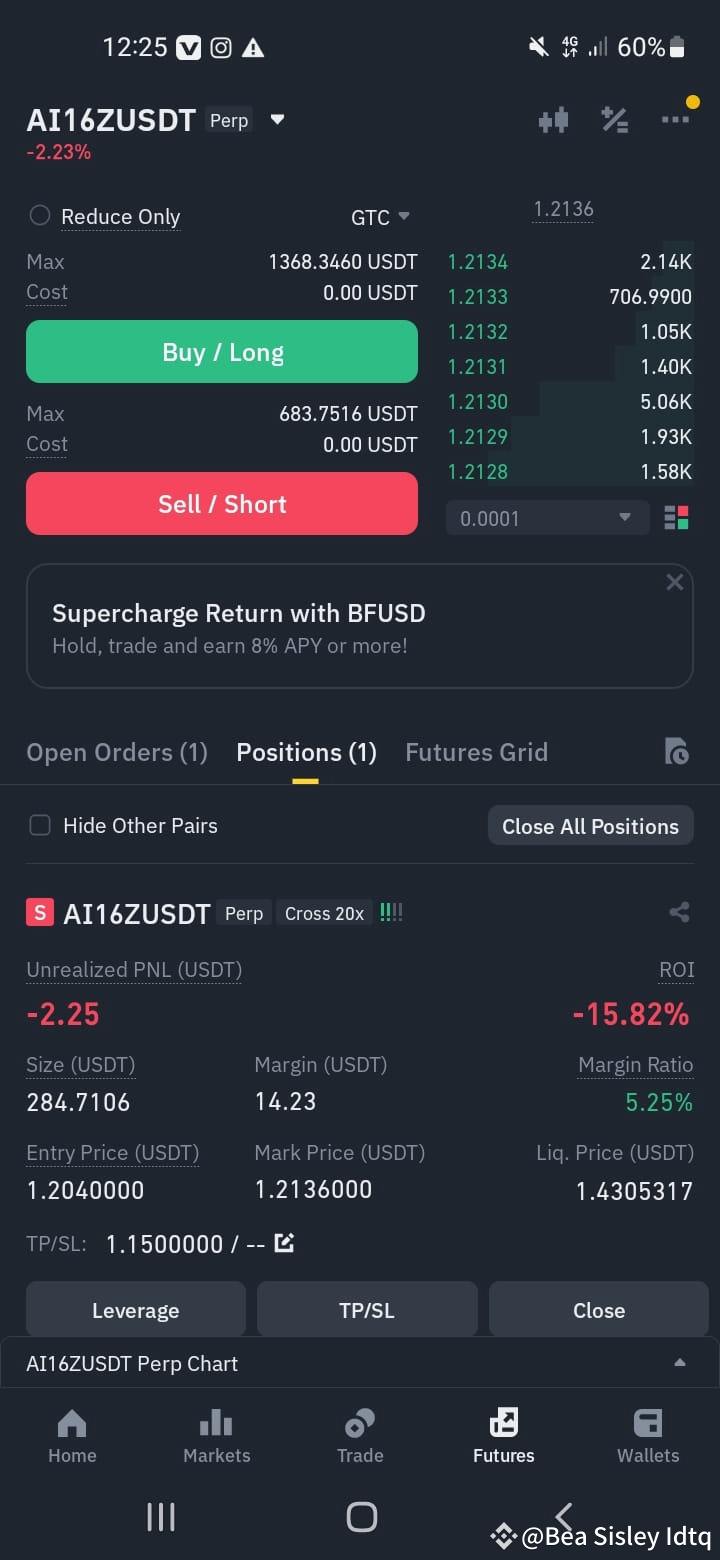This screenshot has width=720, height=1560.
Task: Open the percent calculator icon
Action: pos(614,121)
